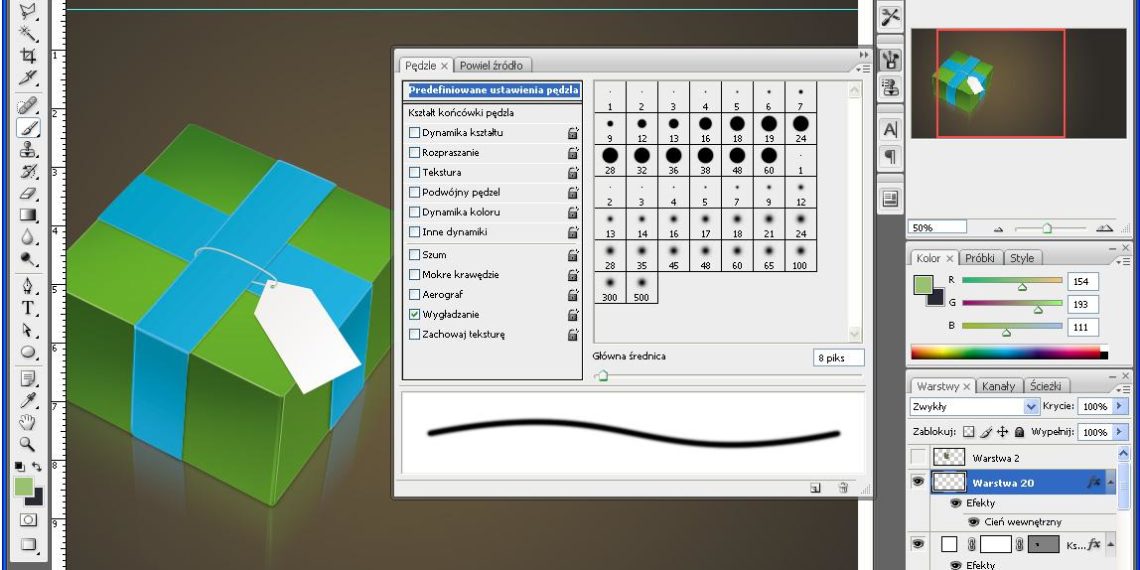The width and height of the screenshot is (1140, 570).
Task: Switch to the Powiel źródło tab
Action: click(490, 65)
